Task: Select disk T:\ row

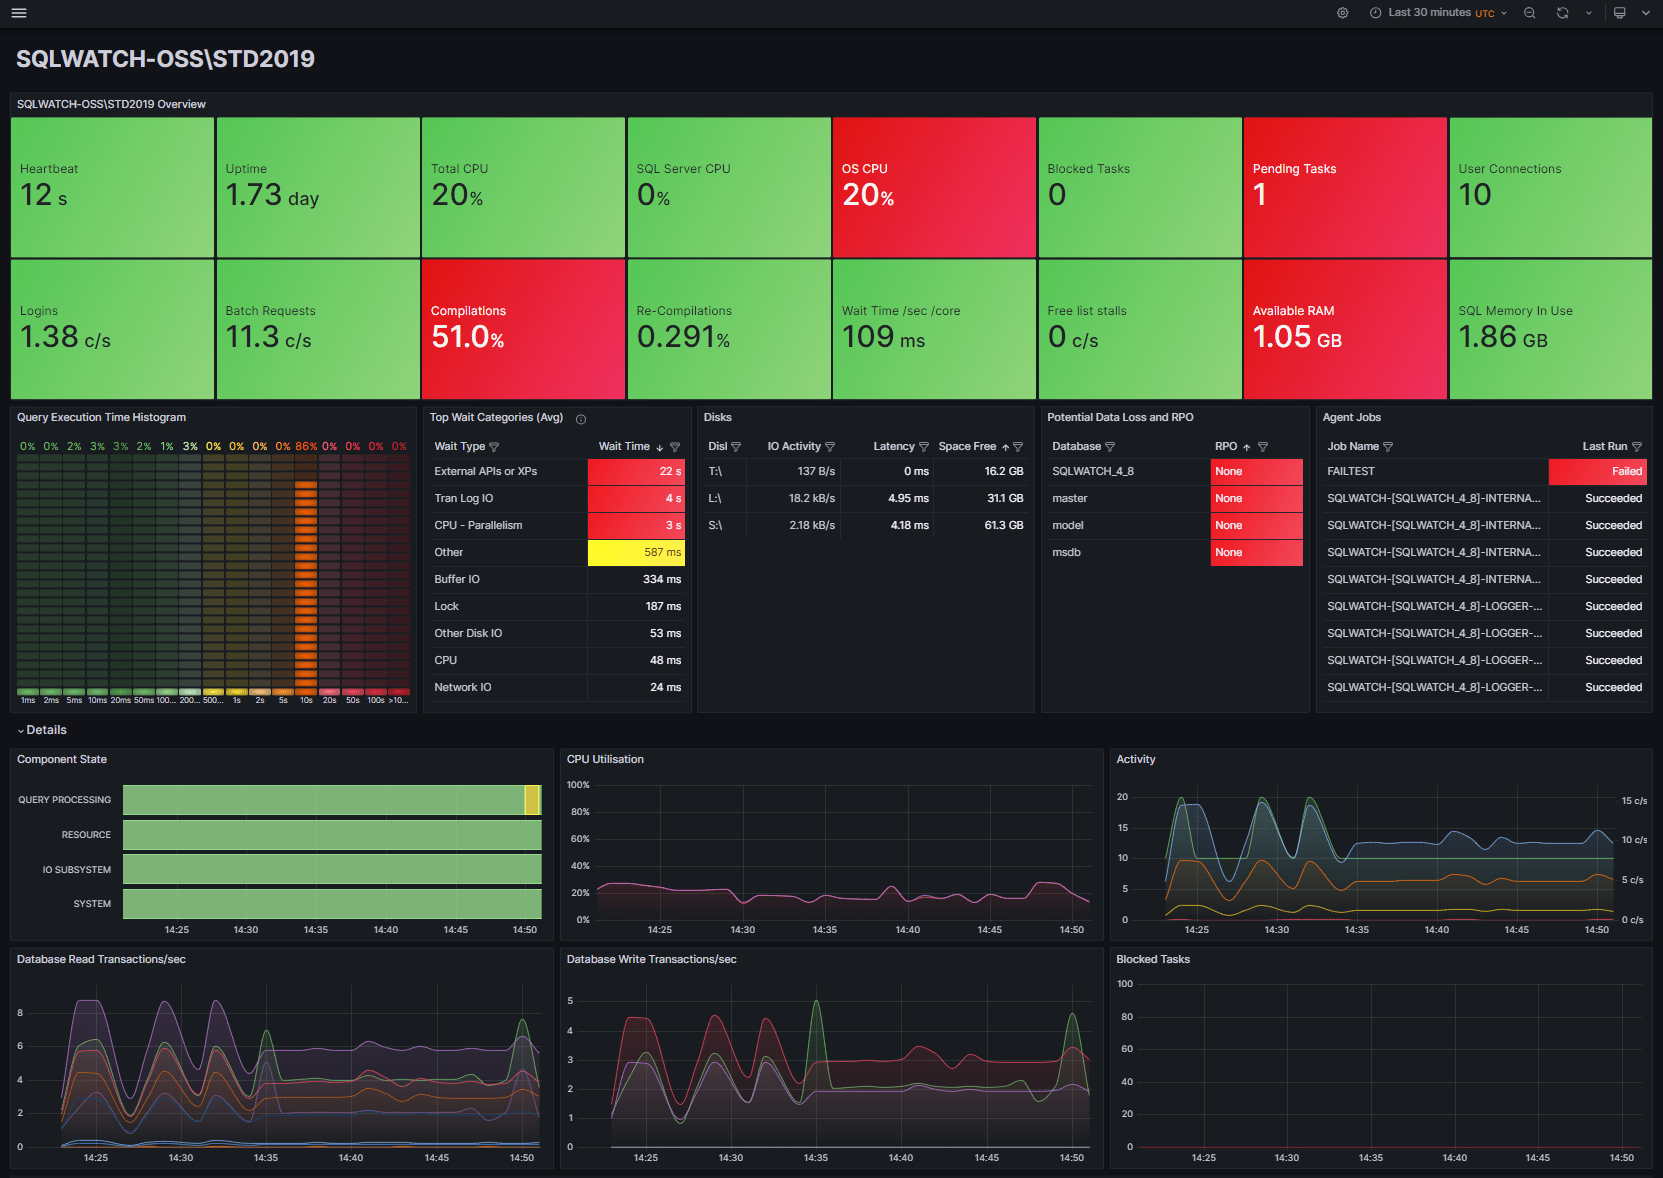Action: click(x=866, y=472)
